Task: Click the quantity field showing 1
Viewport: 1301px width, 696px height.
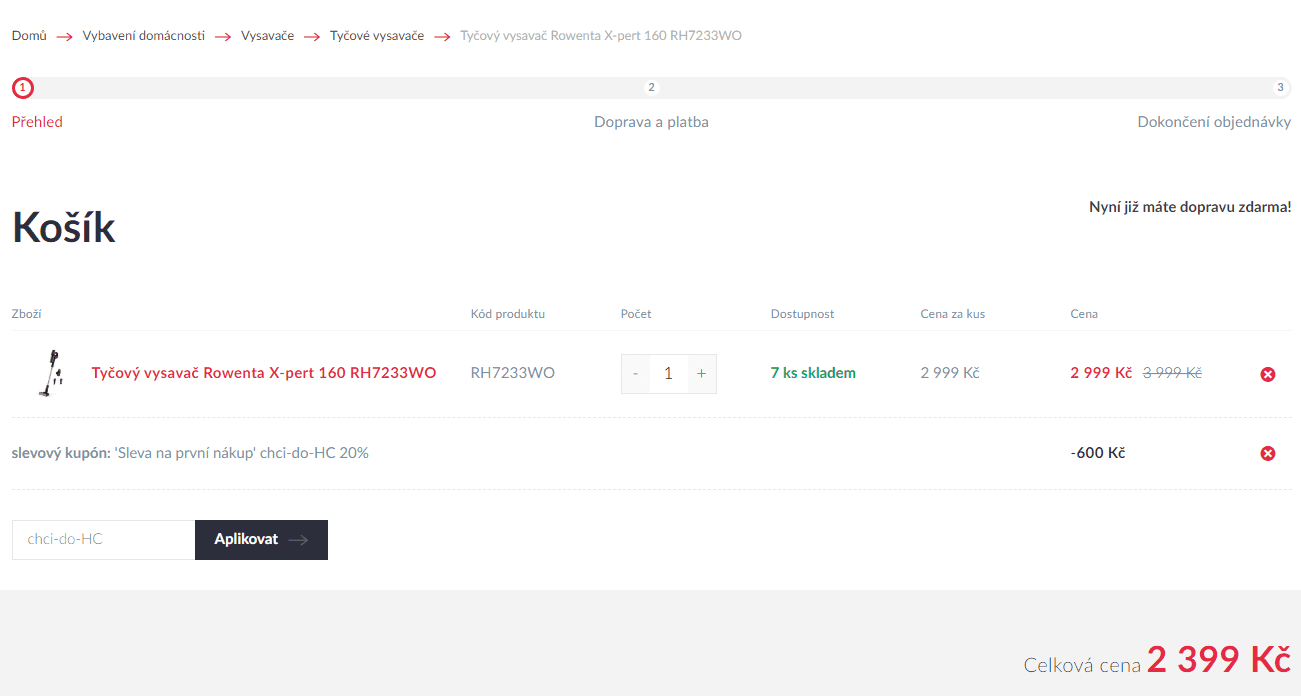Action: (x=669, y=374)
